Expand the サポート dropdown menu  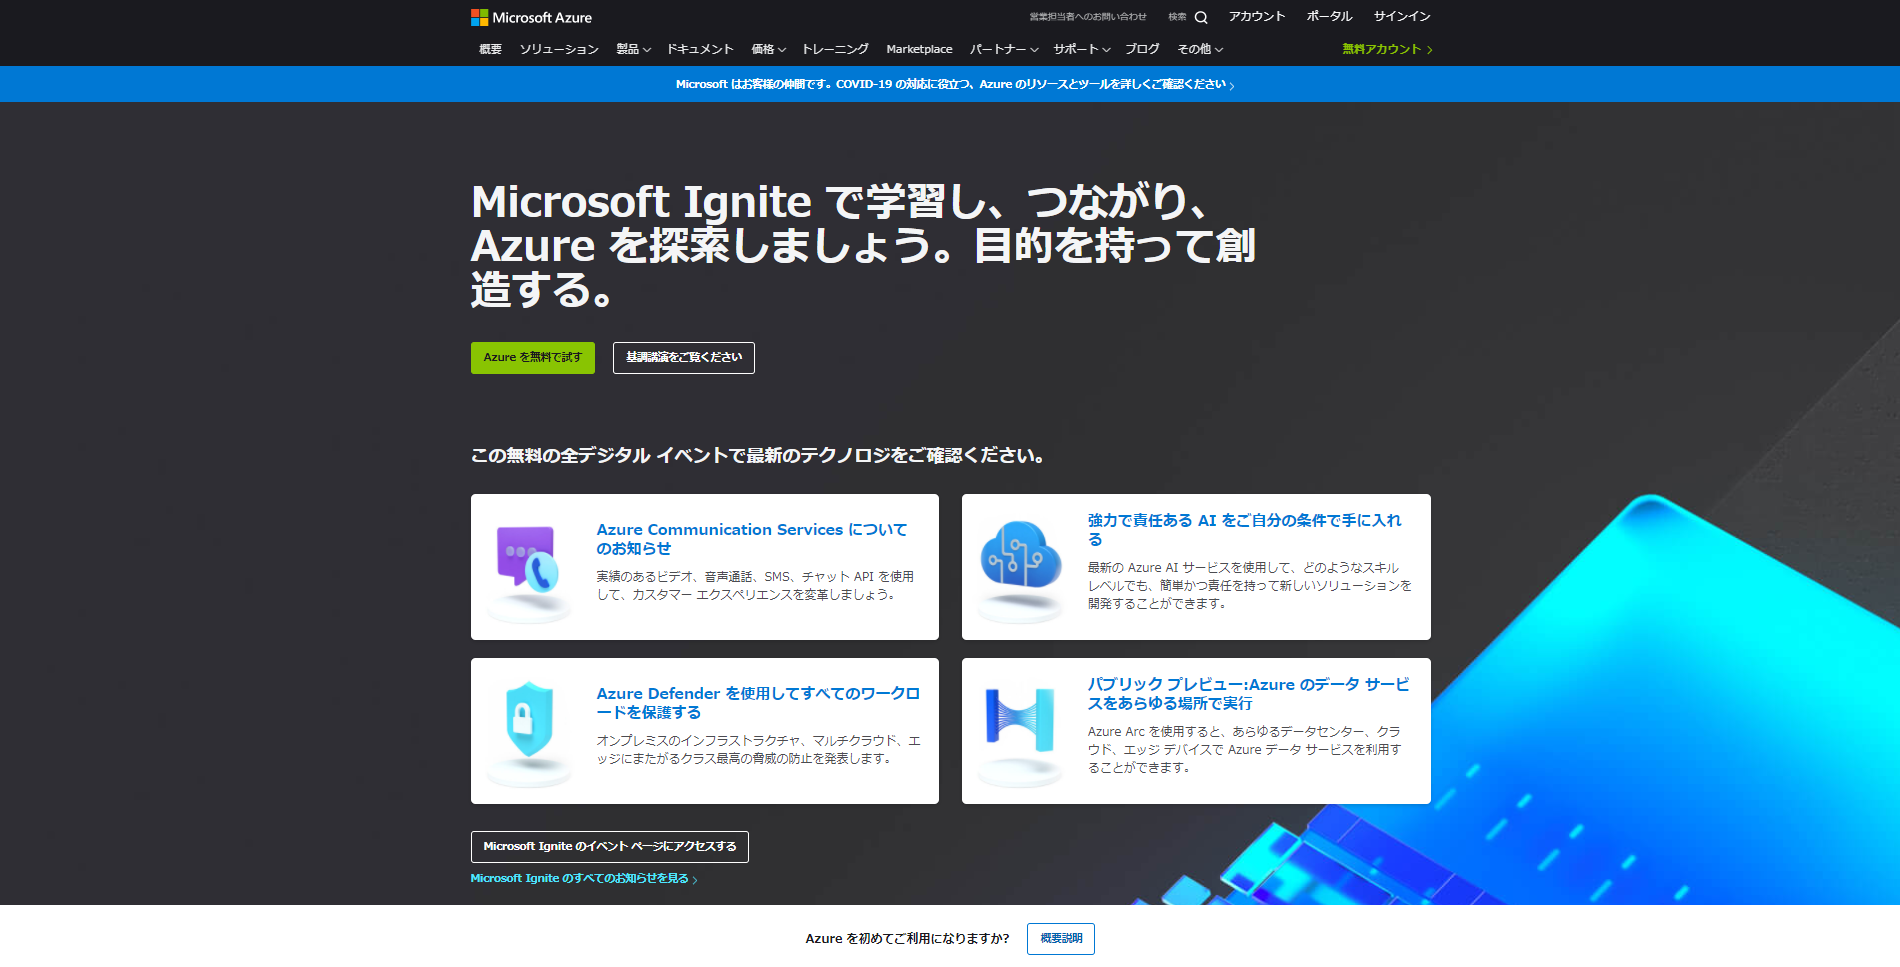1081,49
